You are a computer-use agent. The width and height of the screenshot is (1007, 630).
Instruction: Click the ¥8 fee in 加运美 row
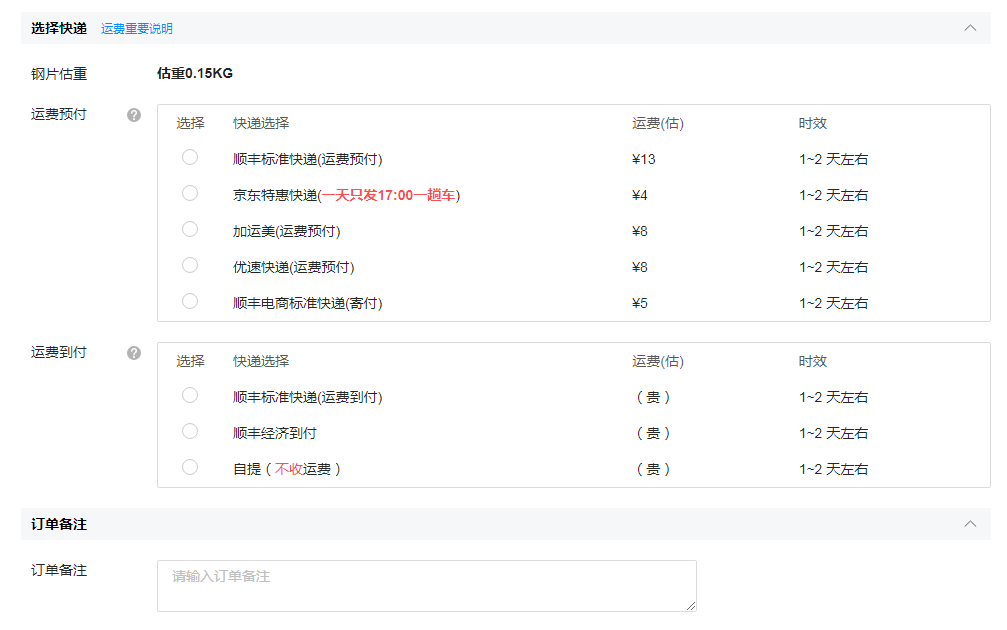pyautogui.click(x=640, y=231)
